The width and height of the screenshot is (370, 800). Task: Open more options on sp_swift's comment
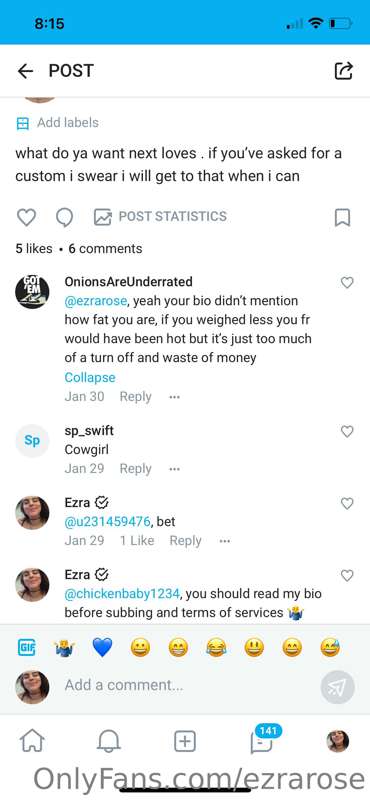pos(175,469)
